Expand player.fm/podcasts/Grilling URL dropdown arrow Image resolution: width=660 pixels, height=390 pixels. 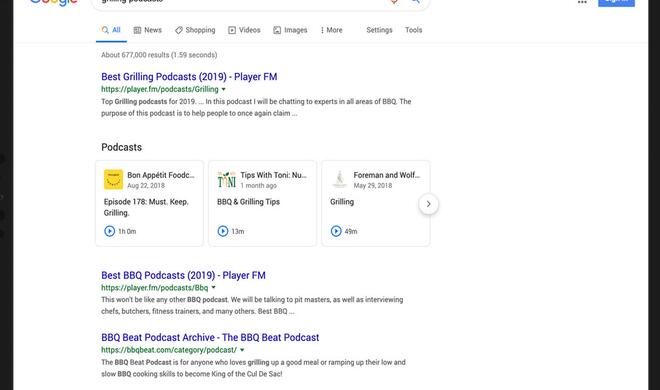pos(224,89)
